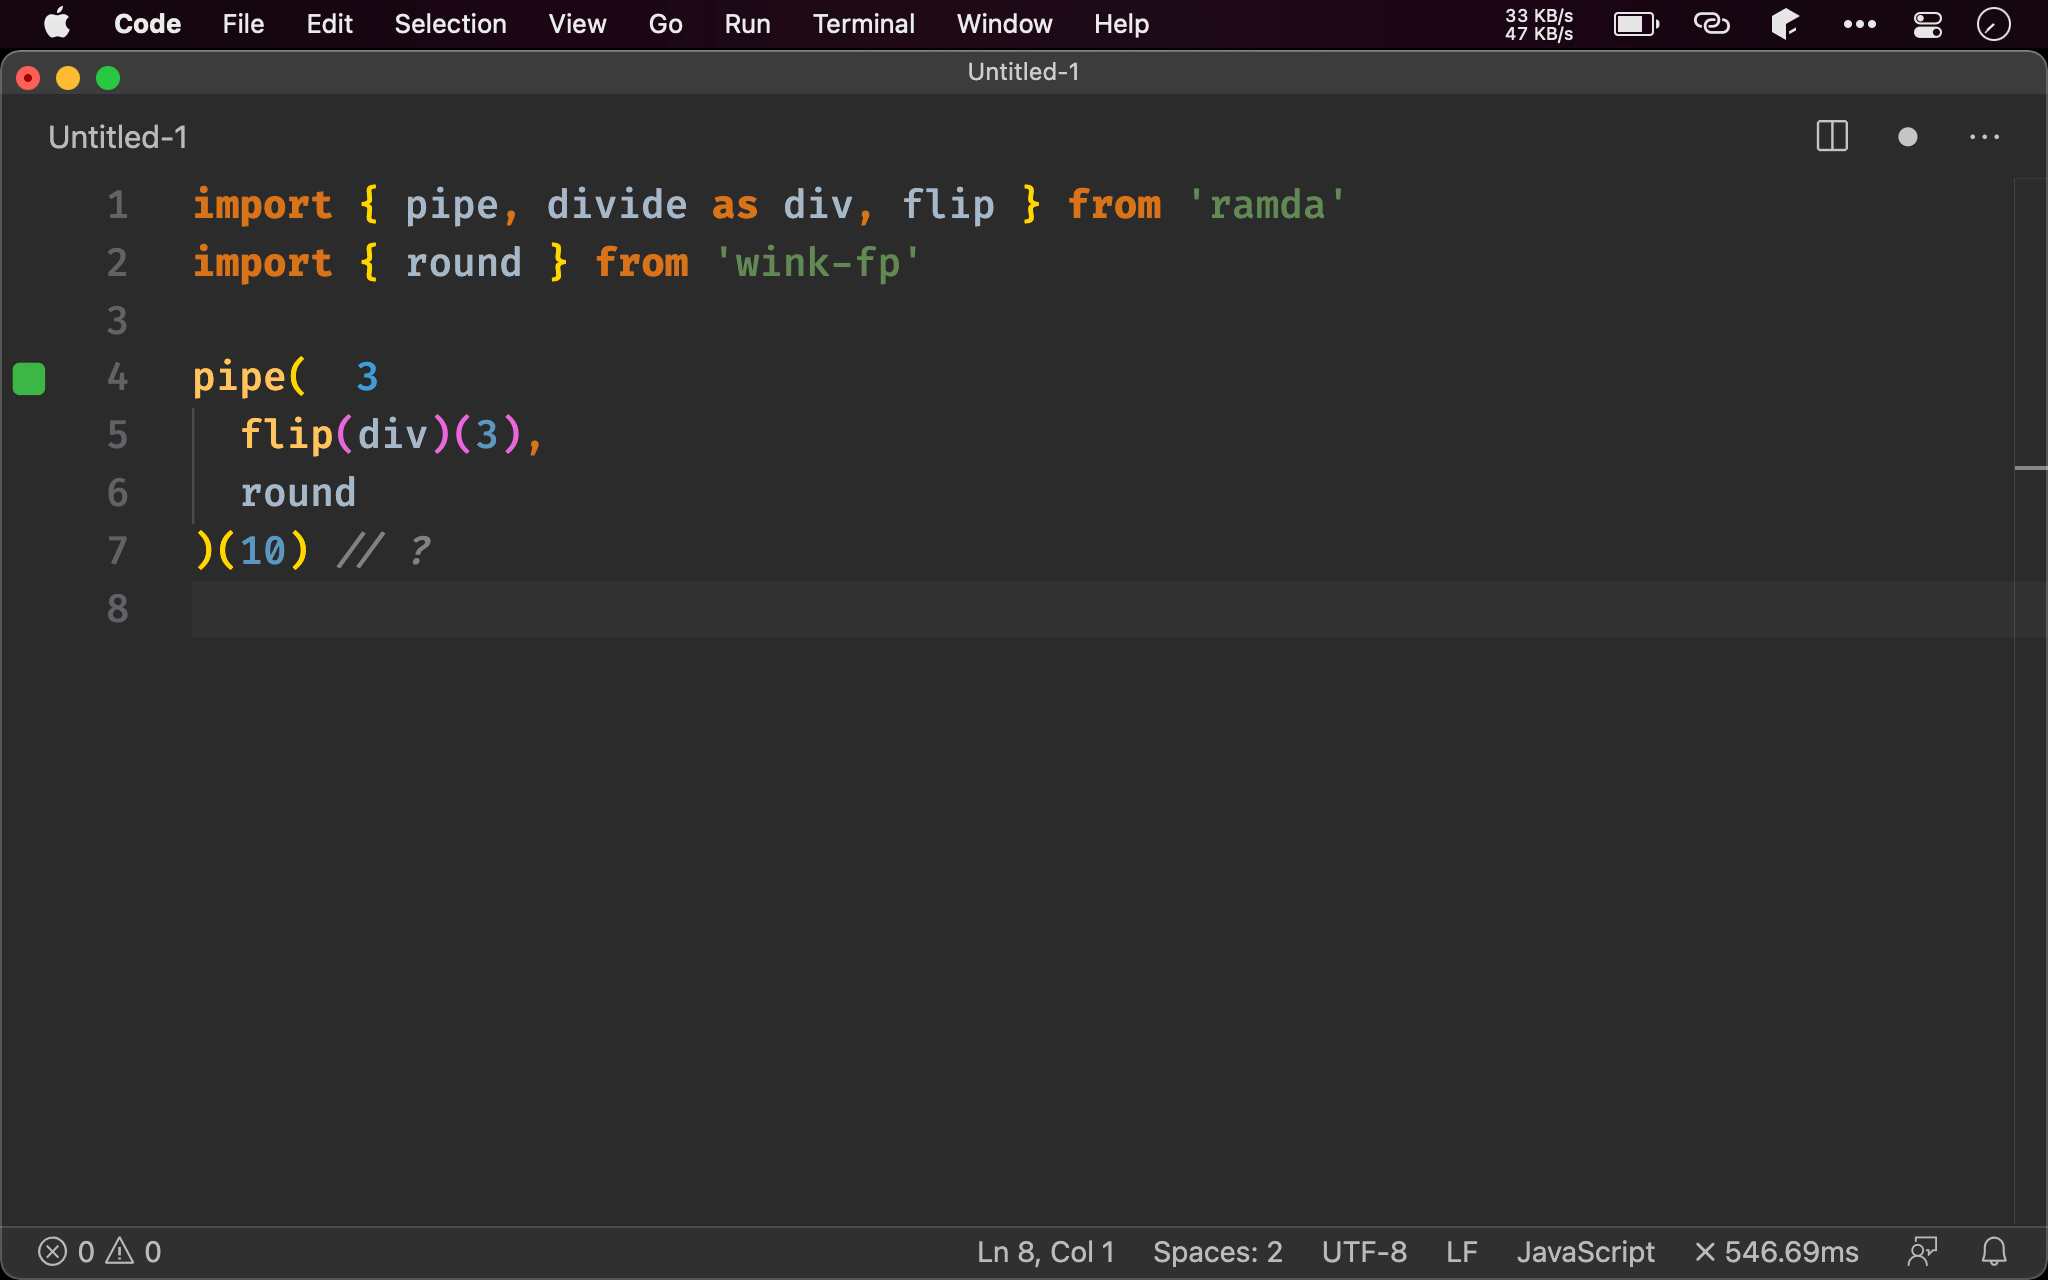Open the Go menu

(665, 23)
